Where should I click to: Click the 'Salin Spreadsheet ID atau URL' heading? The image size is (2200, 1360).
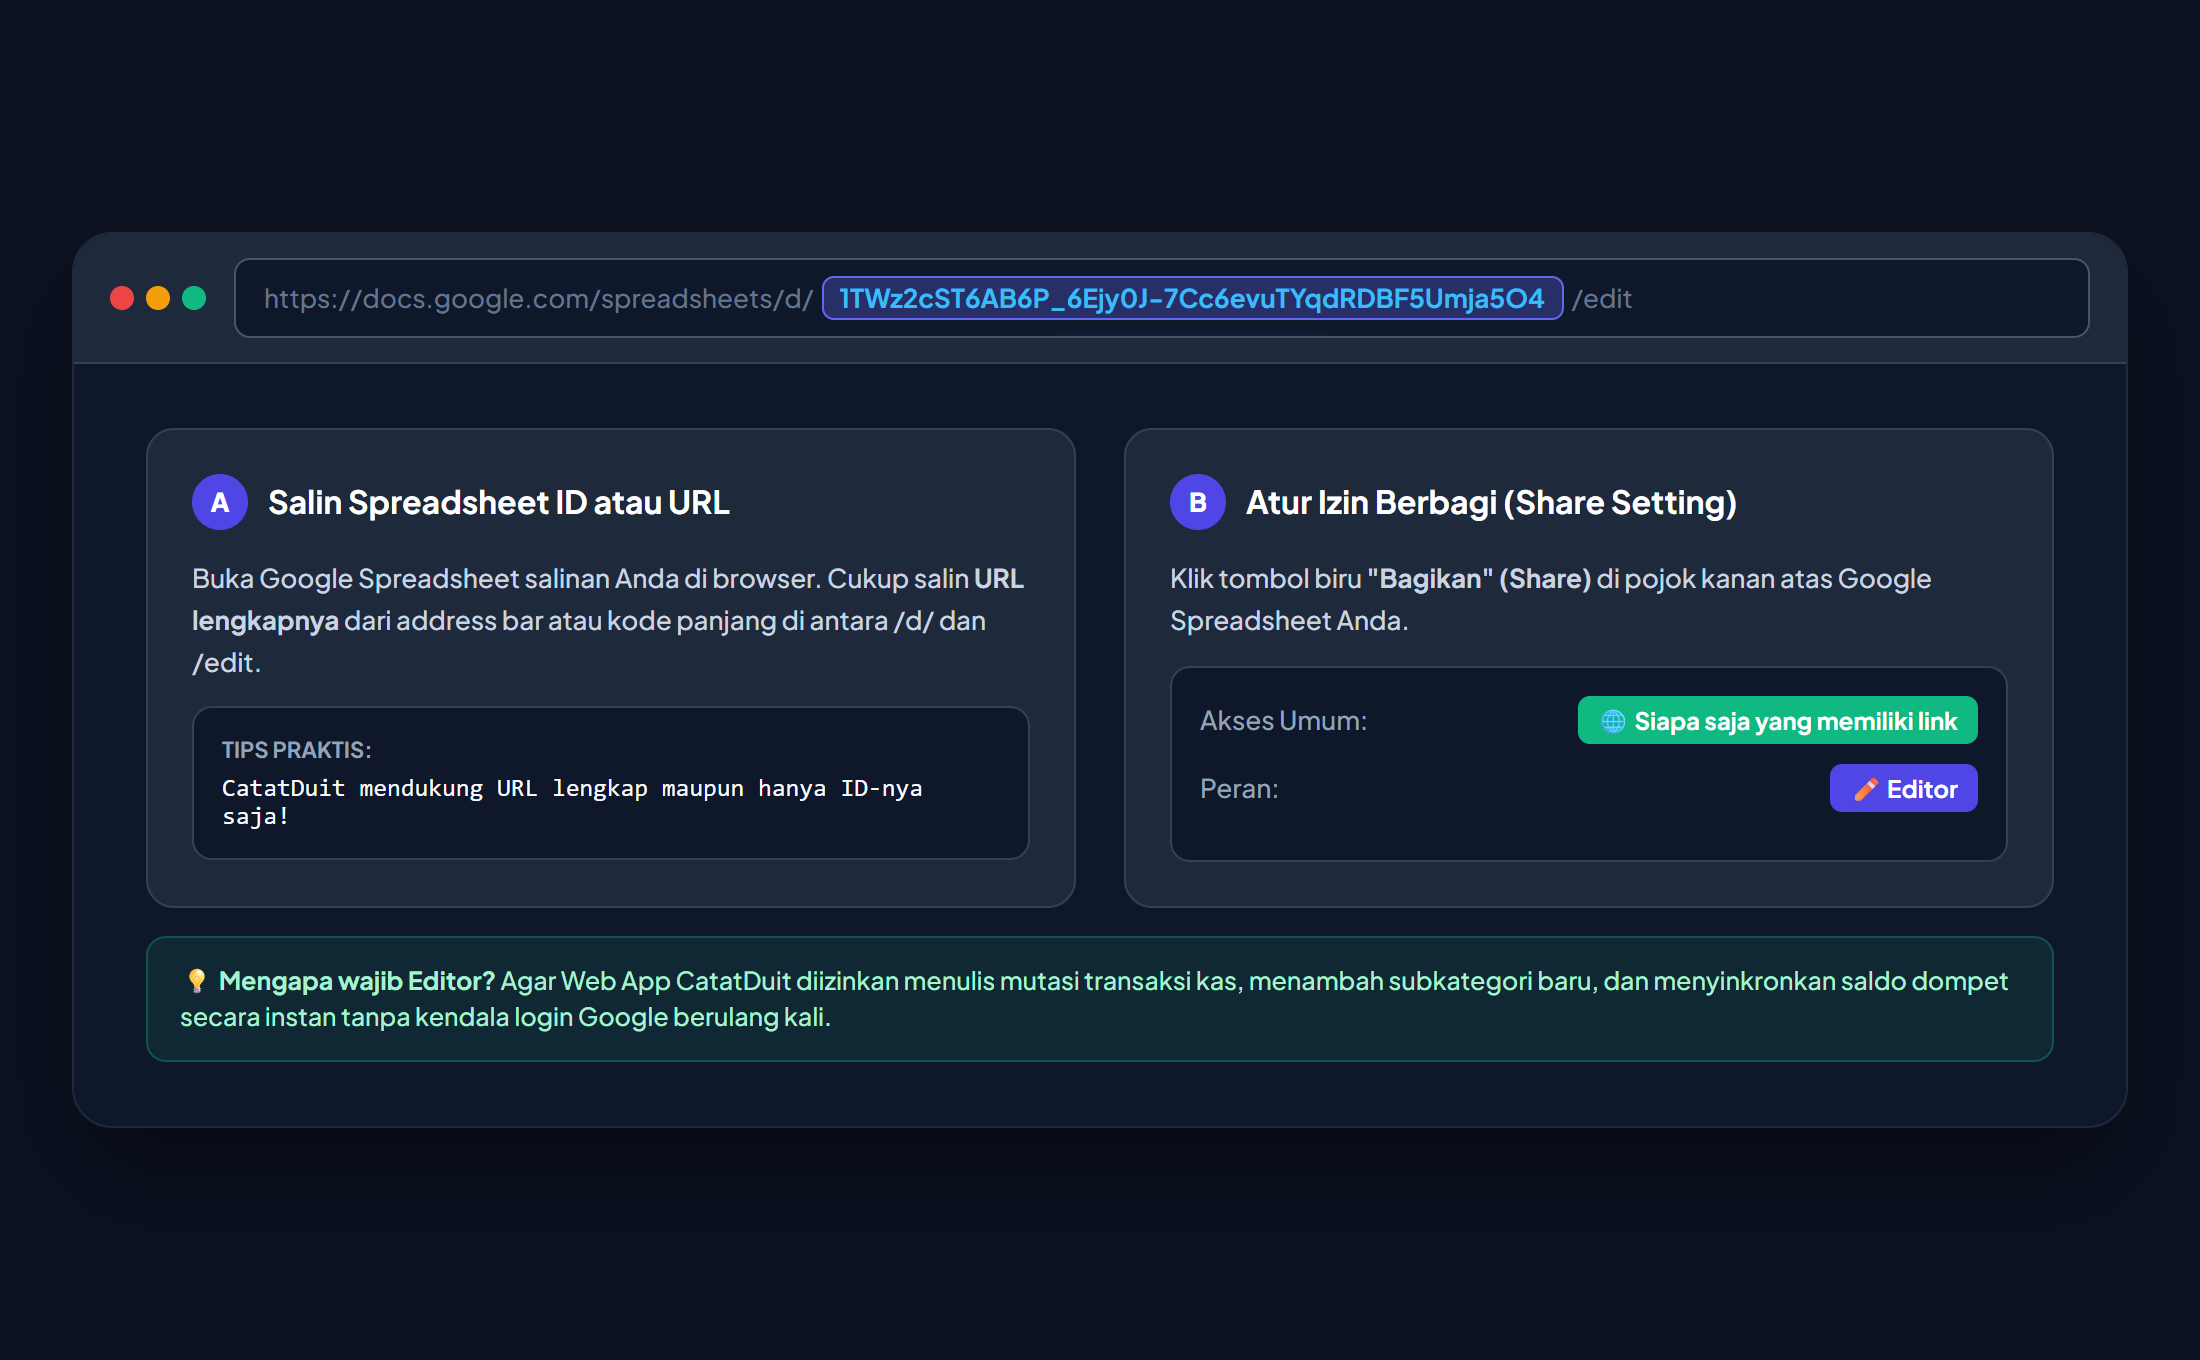498,502
